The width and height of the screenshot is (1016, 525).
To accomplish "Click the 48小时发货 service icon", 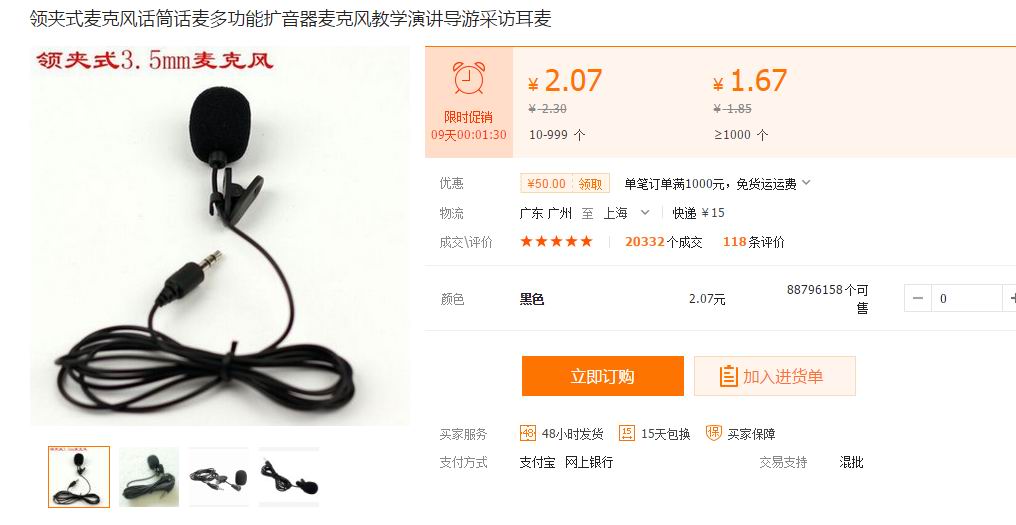I will point(528,433).
